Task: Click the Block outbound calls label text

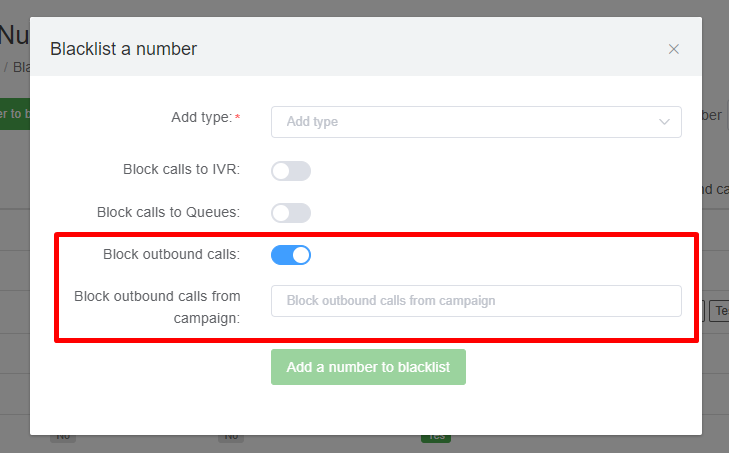Action: tap(171, 254)
